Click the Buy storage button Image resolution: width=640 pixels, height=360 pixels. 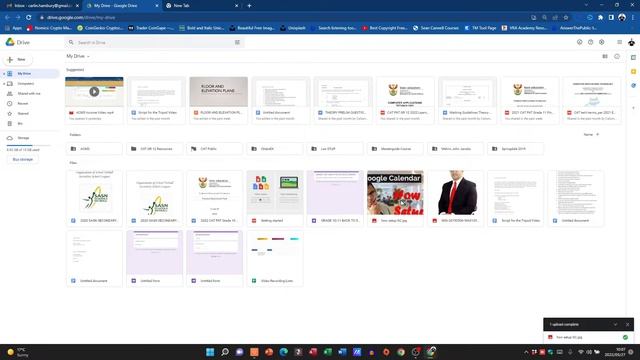coord(23,159)
